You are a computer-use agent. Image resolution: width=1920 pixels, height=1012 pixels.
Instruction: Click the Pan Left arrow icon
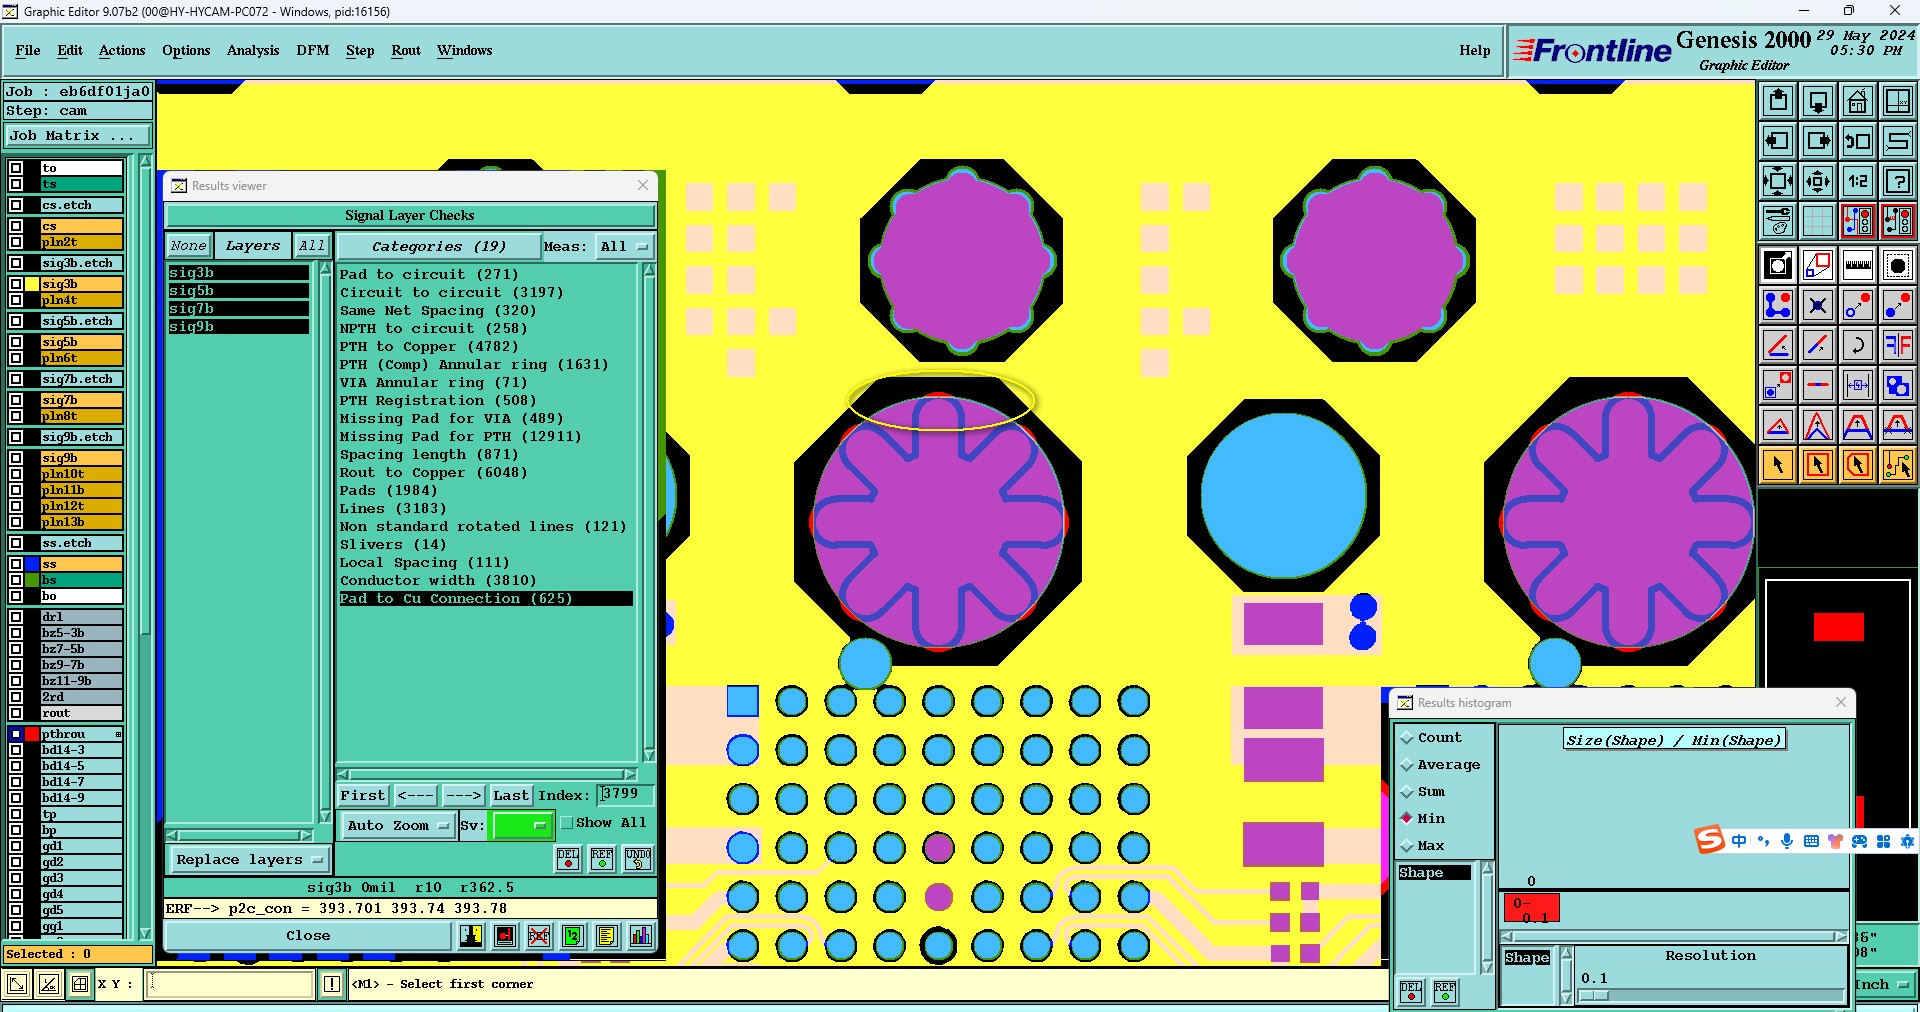(x=1778, y=141)
